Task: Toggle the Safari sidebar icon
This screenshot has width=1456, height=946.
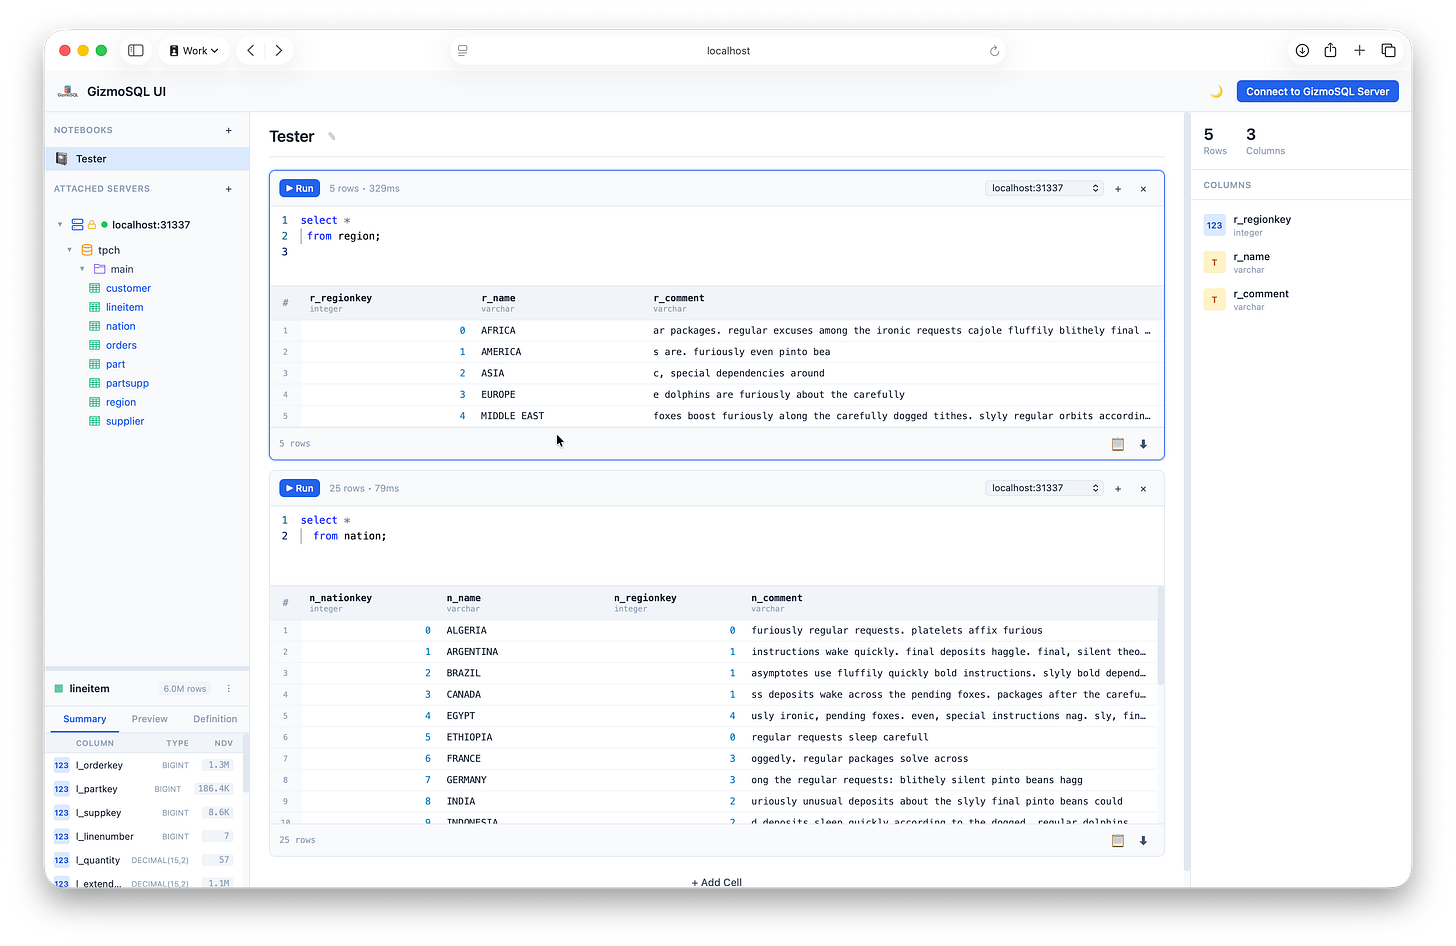Action: pos(135,50)
